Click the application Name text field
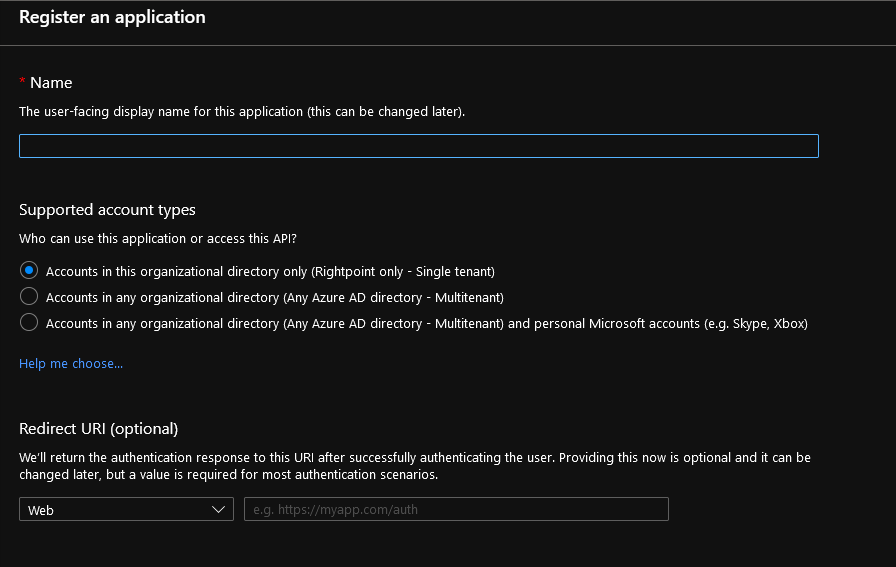This screenshot has height=567, width=896. (x=418, y=146)
